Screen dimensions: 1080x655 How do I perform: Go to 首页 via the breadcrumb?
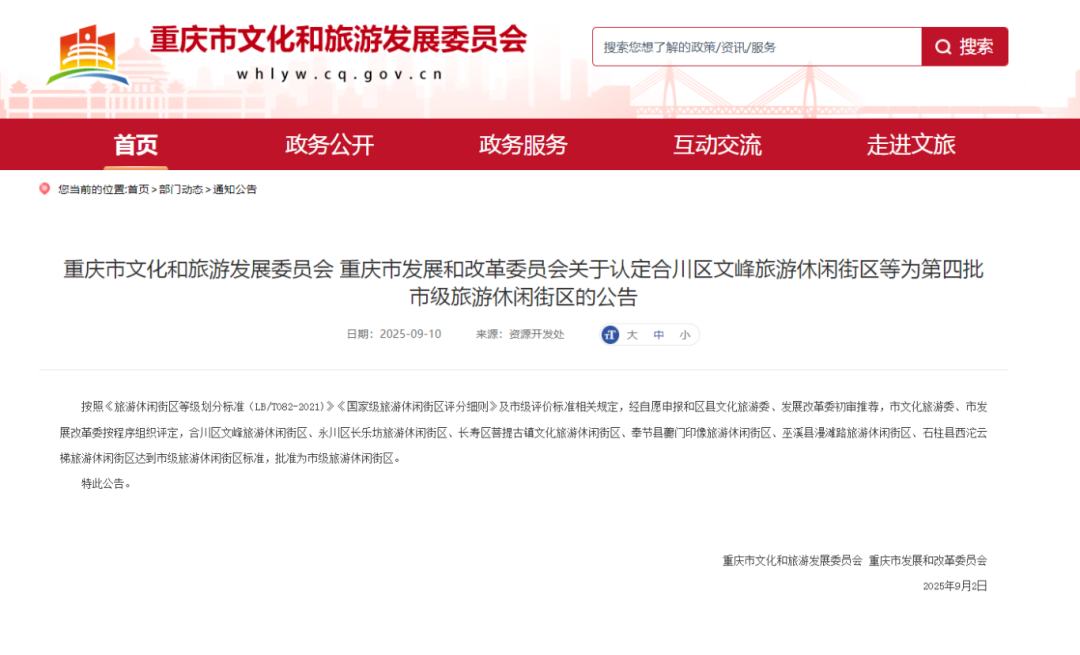[x=138, y=189]
